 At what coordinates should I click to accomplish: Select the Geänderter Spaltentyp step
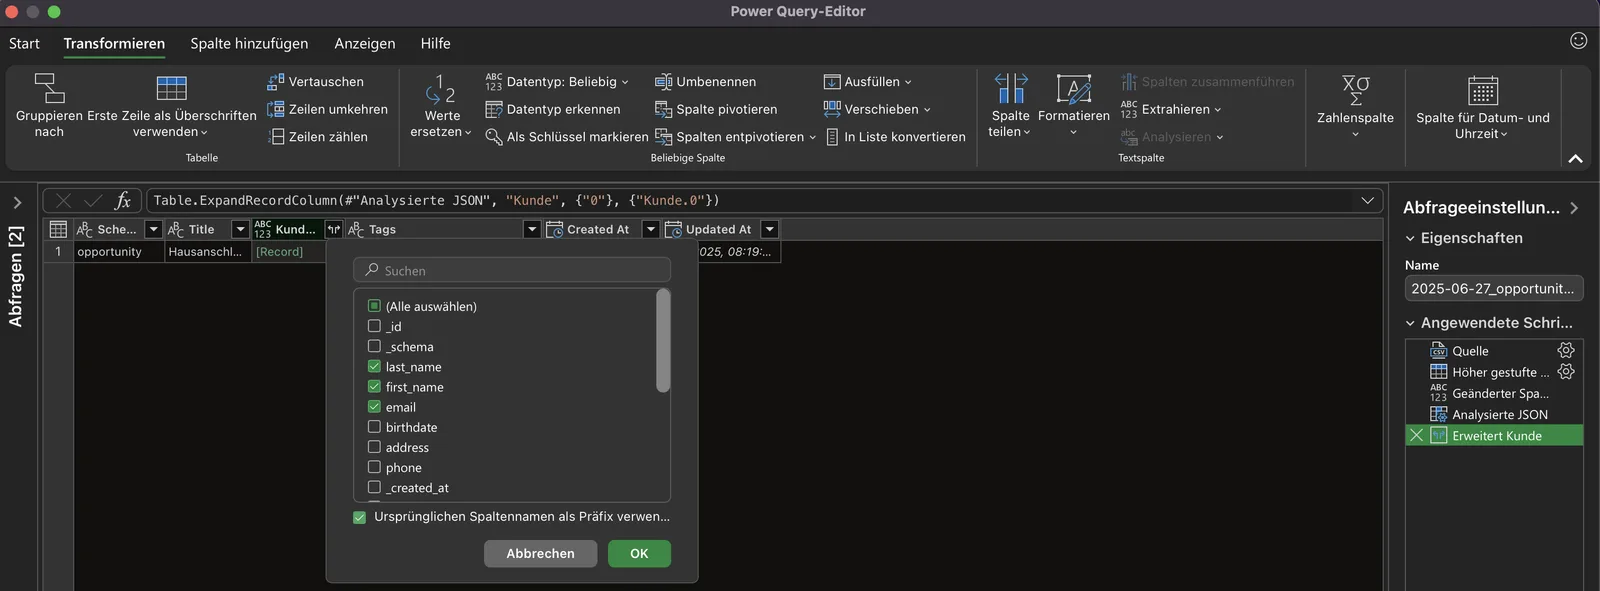[x=1494, y=393]
